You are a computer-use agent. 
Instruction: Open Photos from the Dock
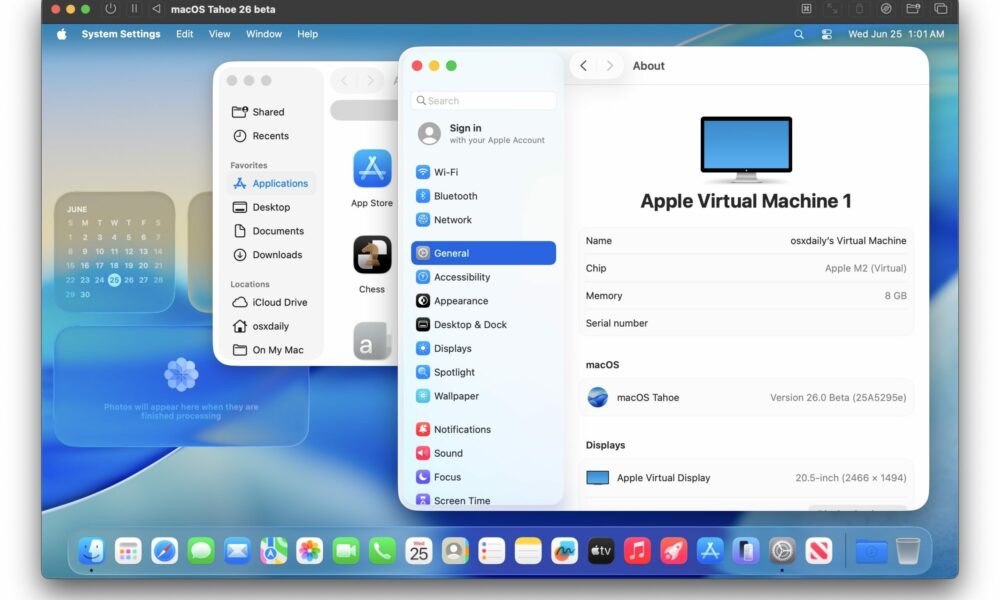310,551
